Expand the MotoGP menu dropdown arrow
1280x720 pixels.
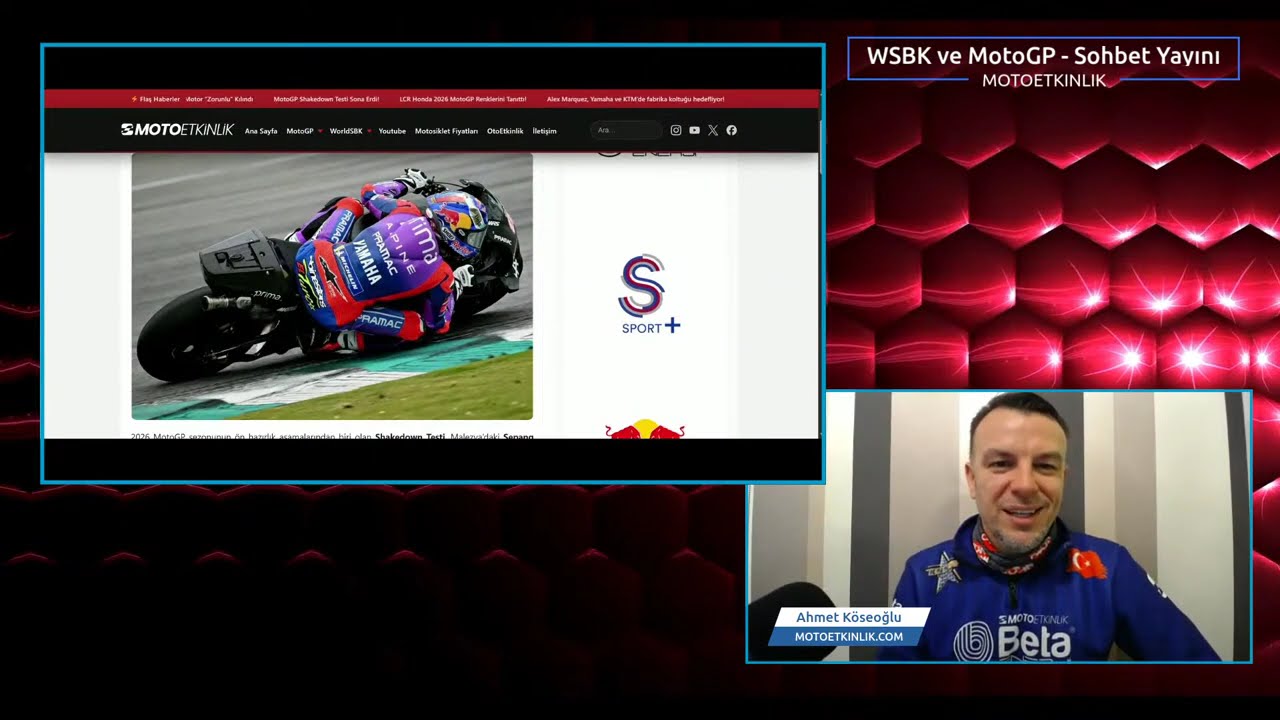pyautogui.click(x=320, y=131)
